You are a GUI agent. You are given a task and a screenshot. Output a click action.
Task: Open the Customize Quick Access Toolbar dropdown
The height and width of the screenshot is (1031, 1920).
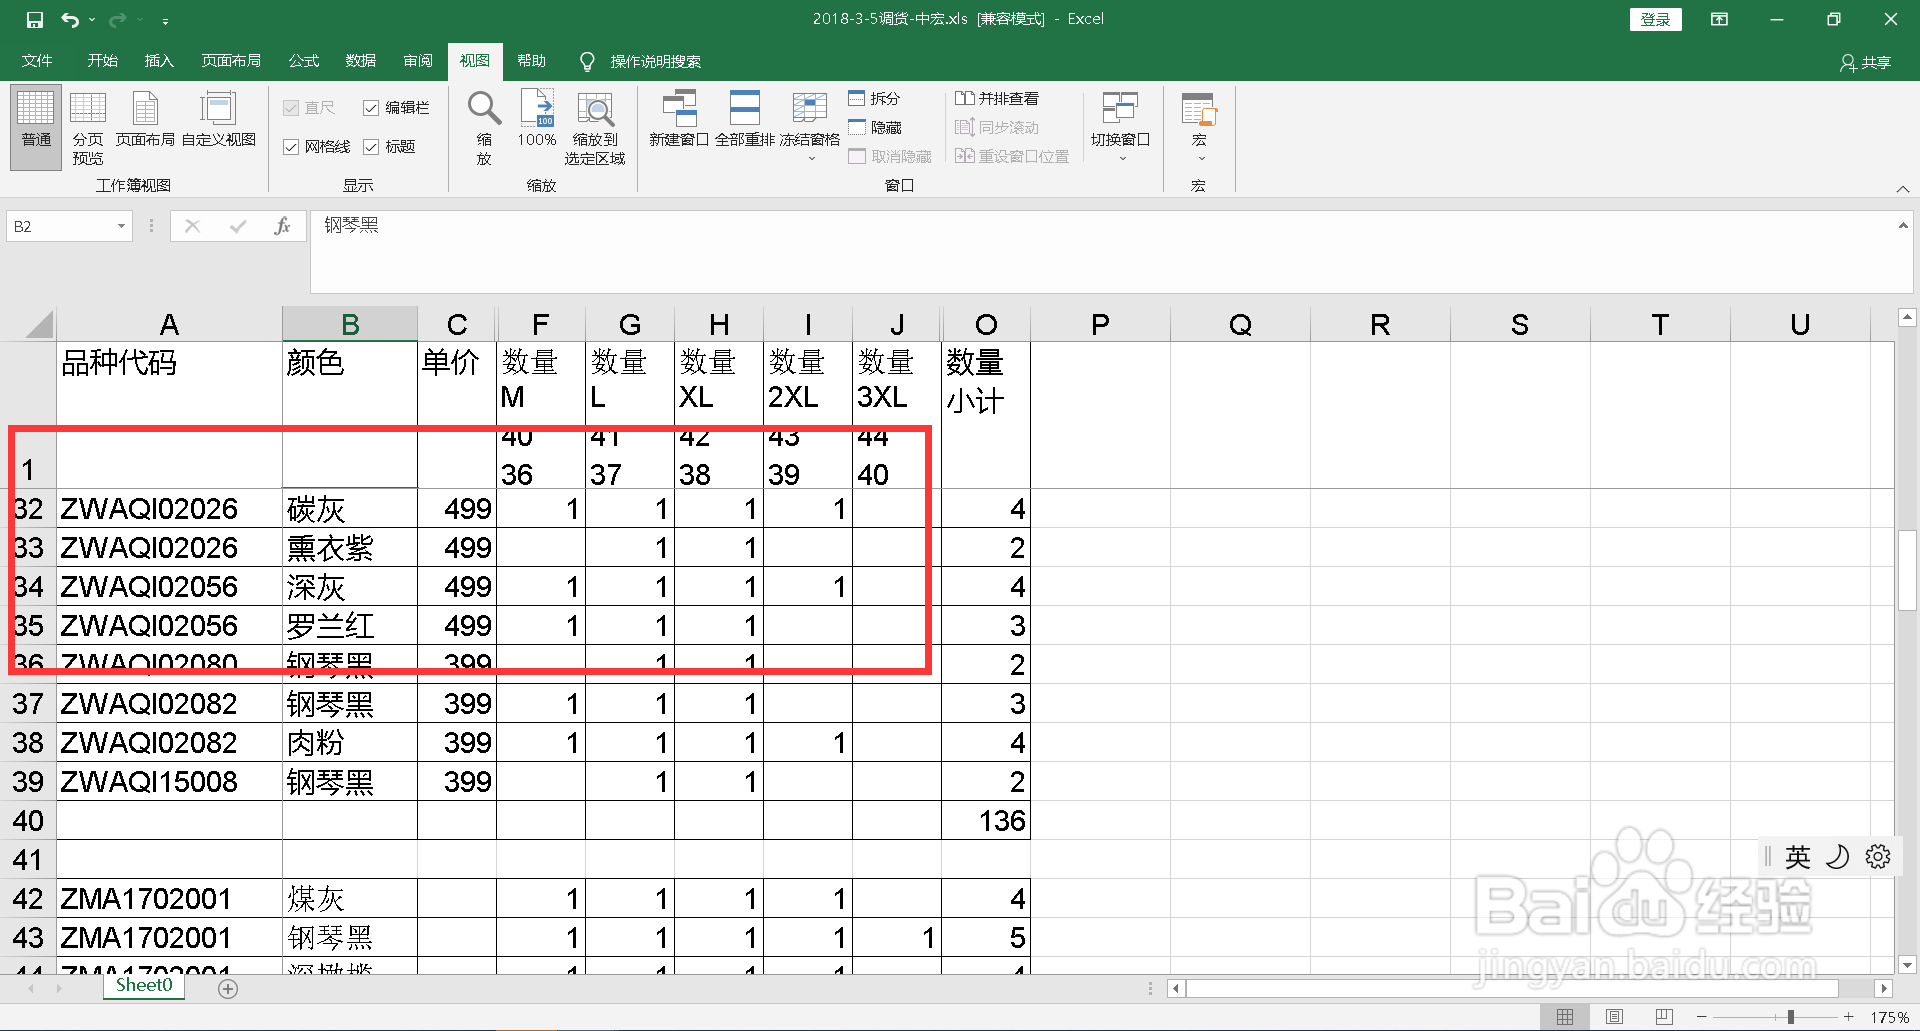[x=165, y=20]
